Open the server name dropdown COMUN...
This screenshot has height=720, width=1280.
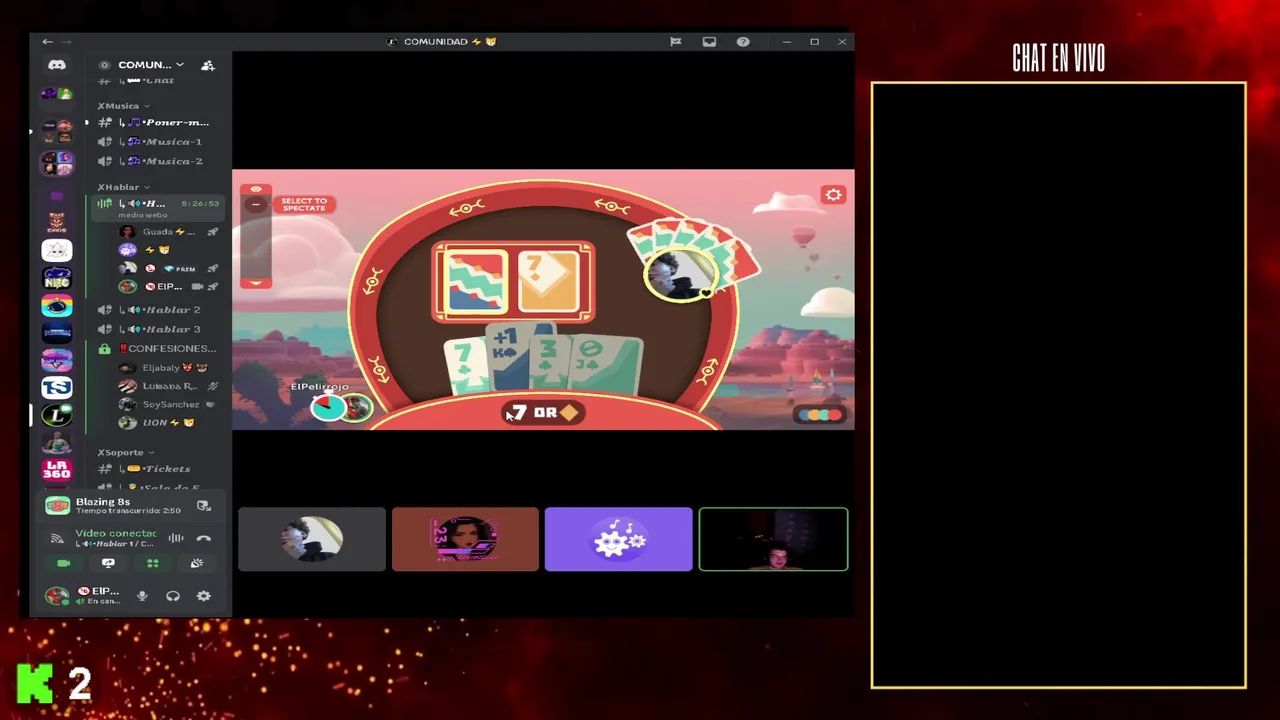(x=150, y=65)
